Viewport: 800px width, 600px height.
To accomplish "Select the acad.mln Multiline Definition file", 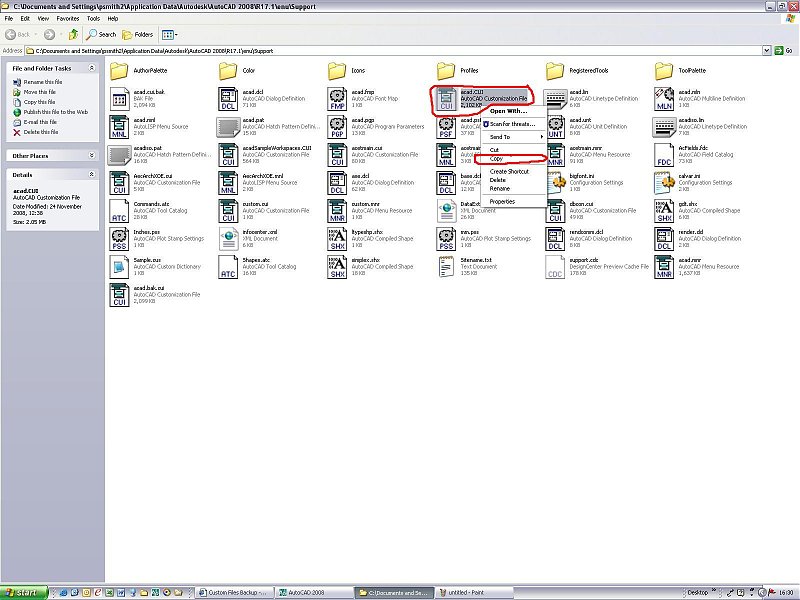I will tap(700, 98).
